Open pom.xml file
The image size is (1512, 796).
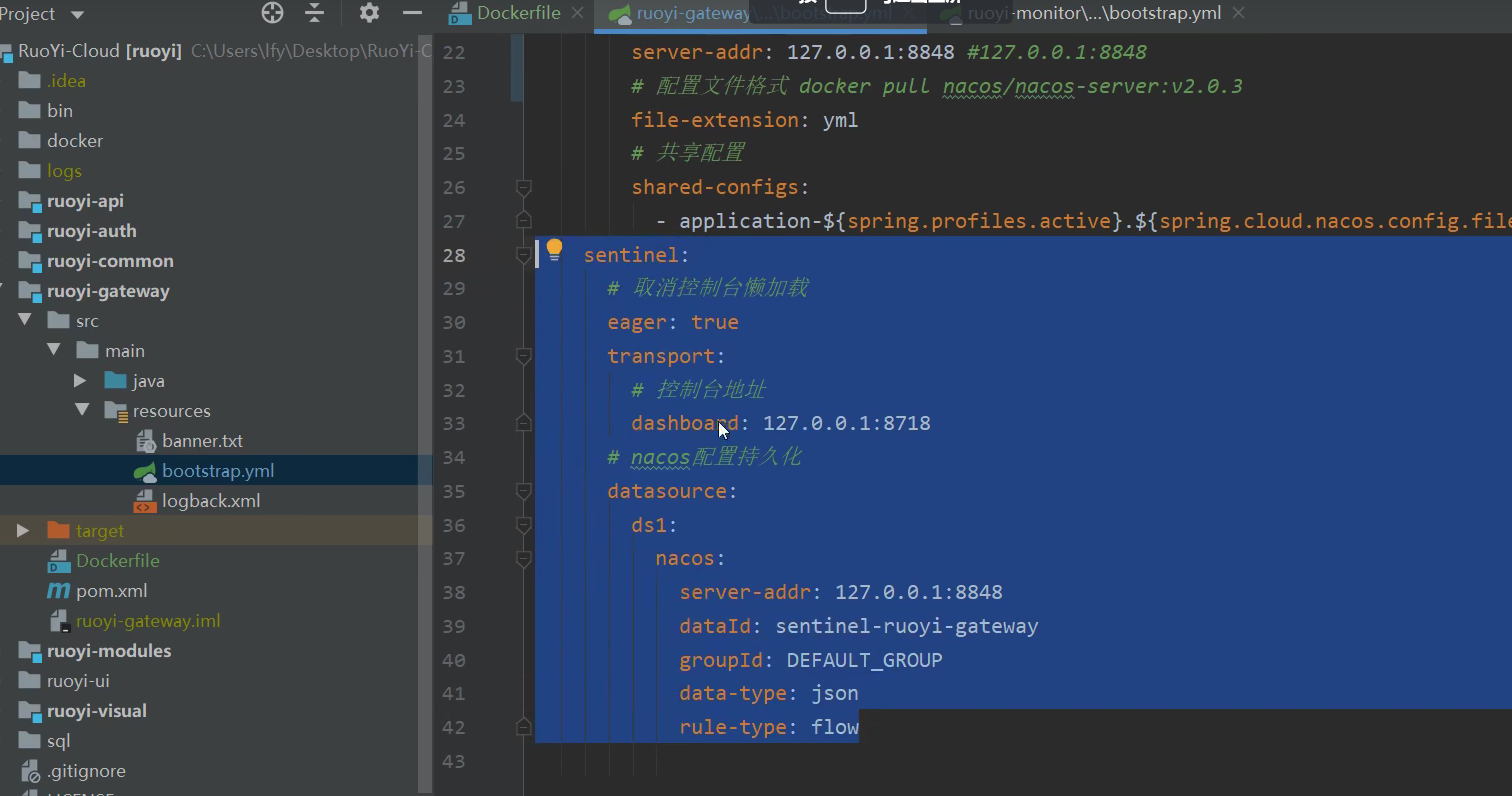coord(111,591)
